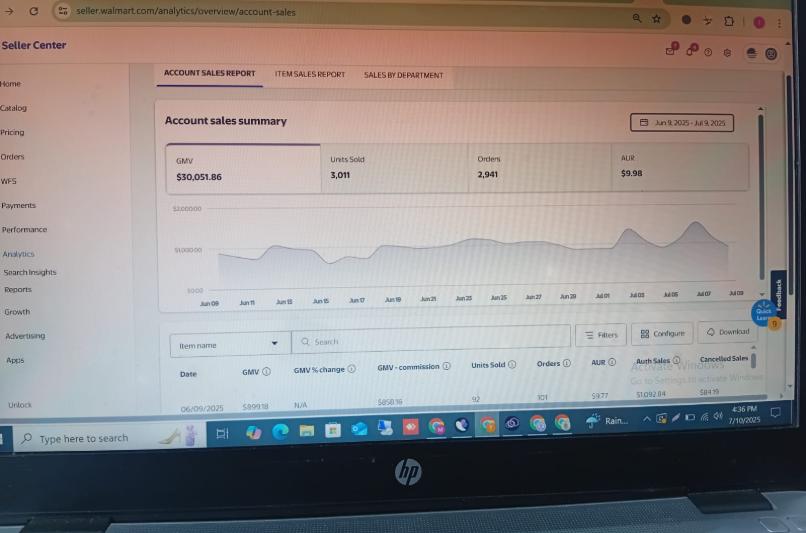Open the Quick Learn floating button
Image resolution: width=806 pixels, height=533 pixels.
(x=763, y=313)
